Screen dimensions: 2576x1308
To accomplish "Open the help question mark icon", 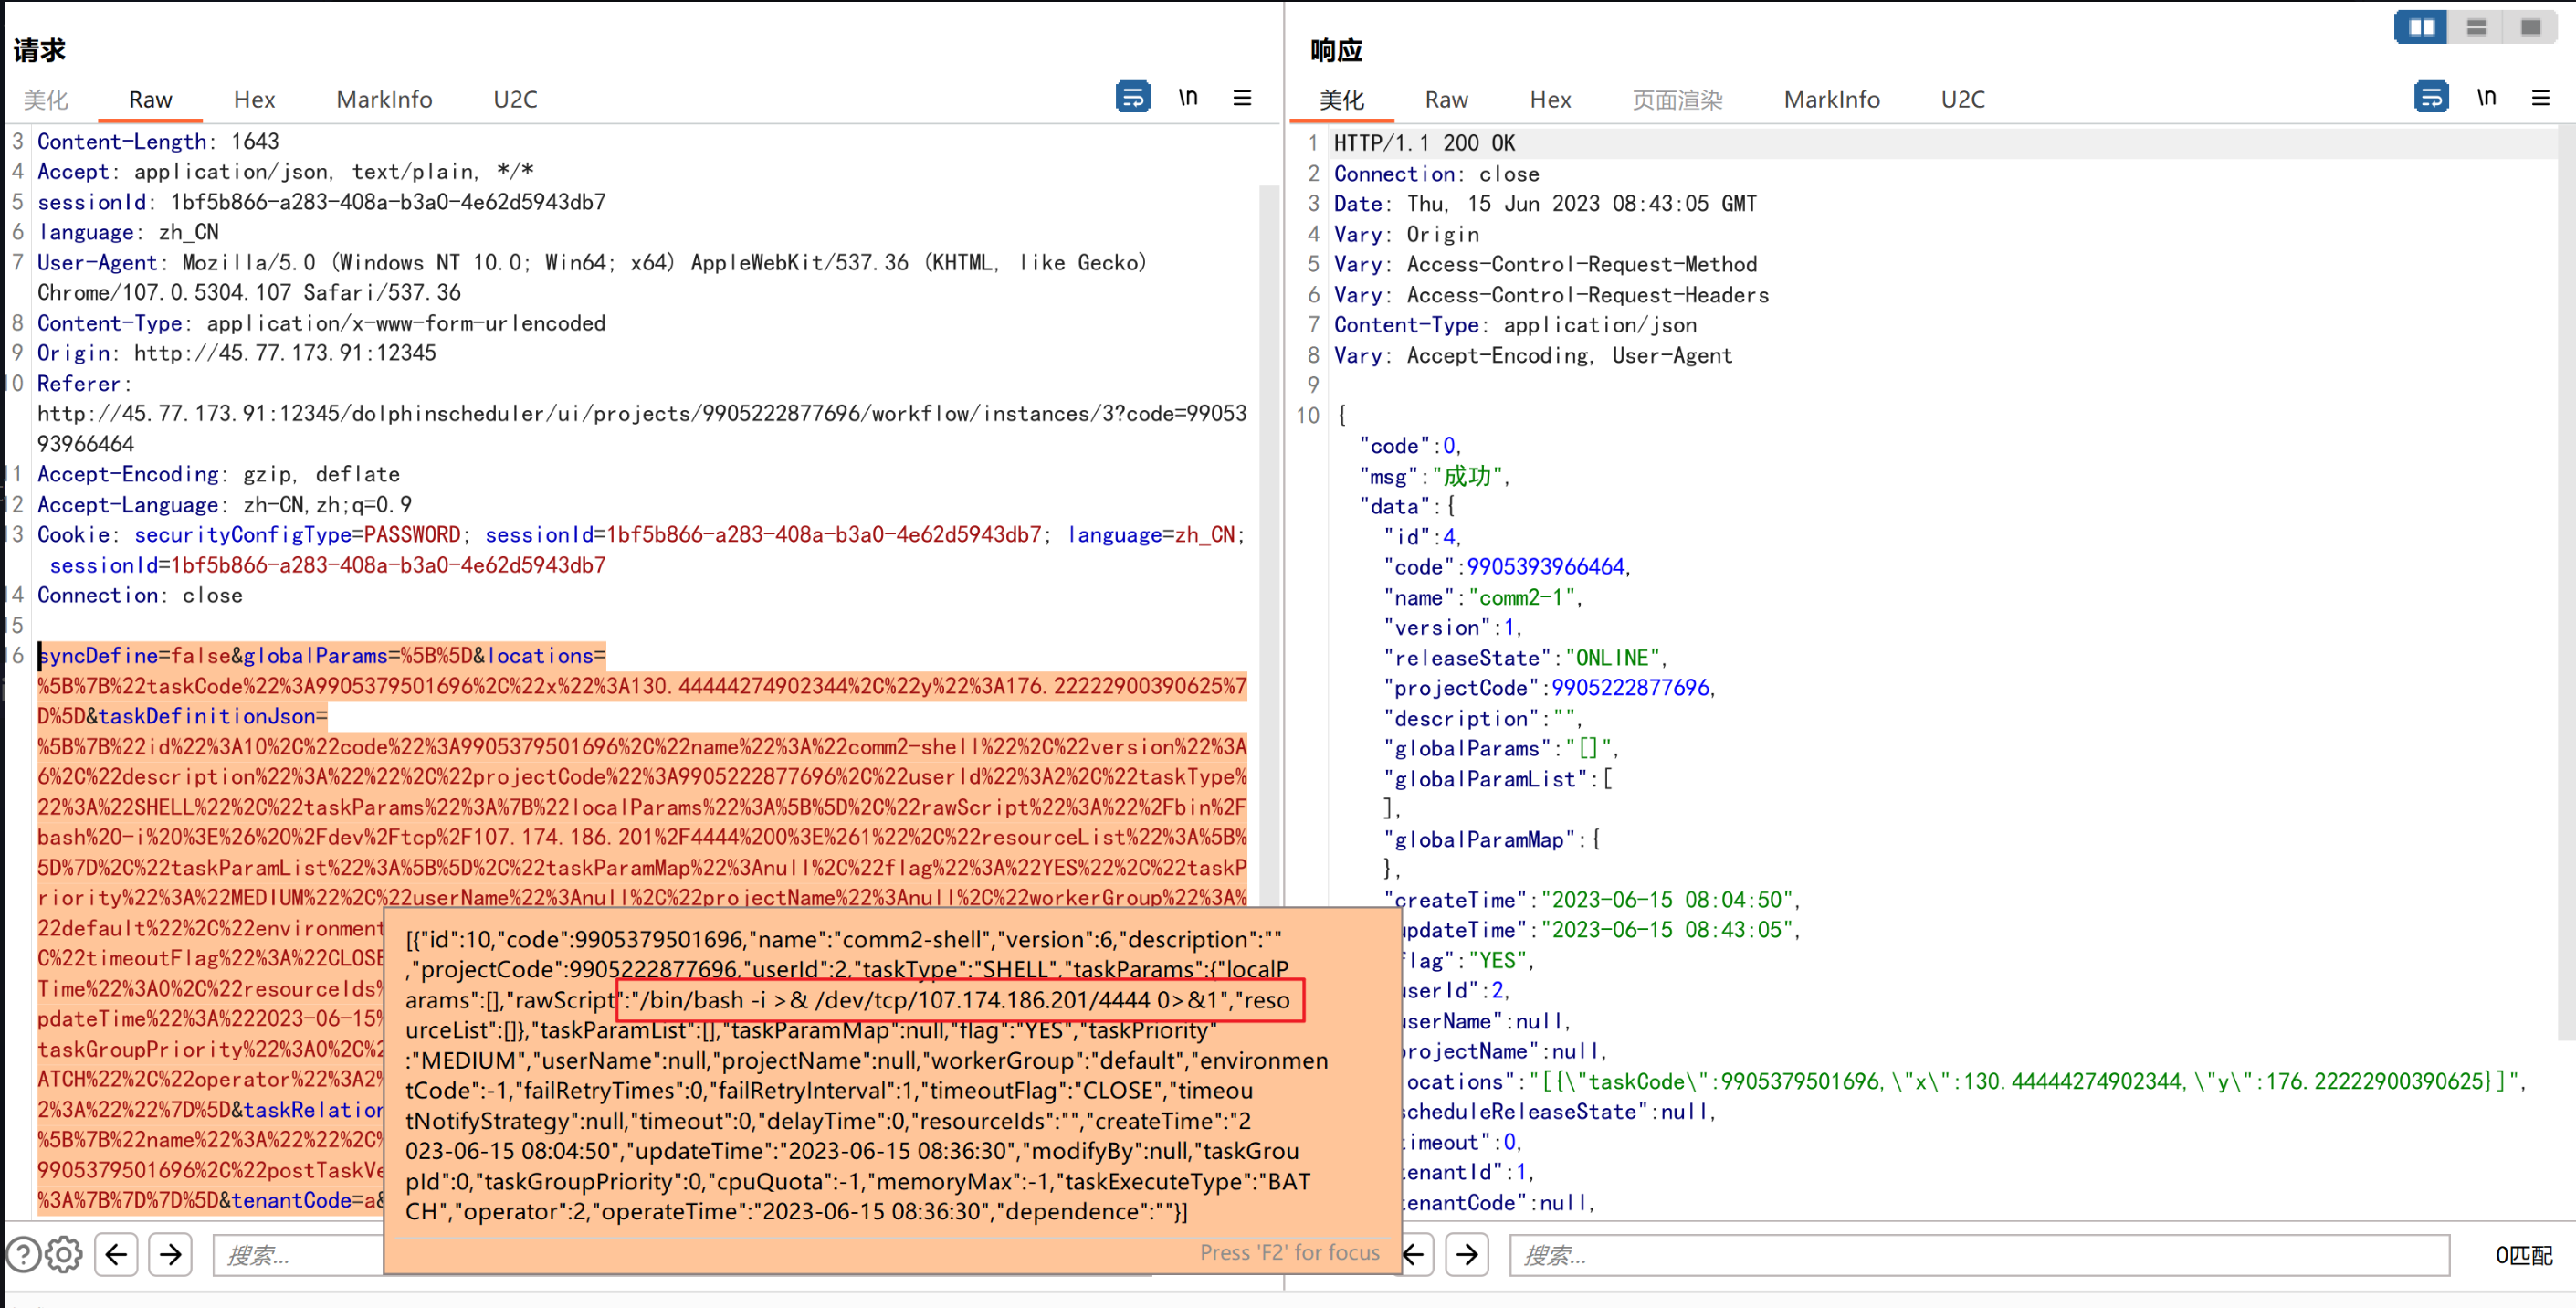I will pos(24,1254).
